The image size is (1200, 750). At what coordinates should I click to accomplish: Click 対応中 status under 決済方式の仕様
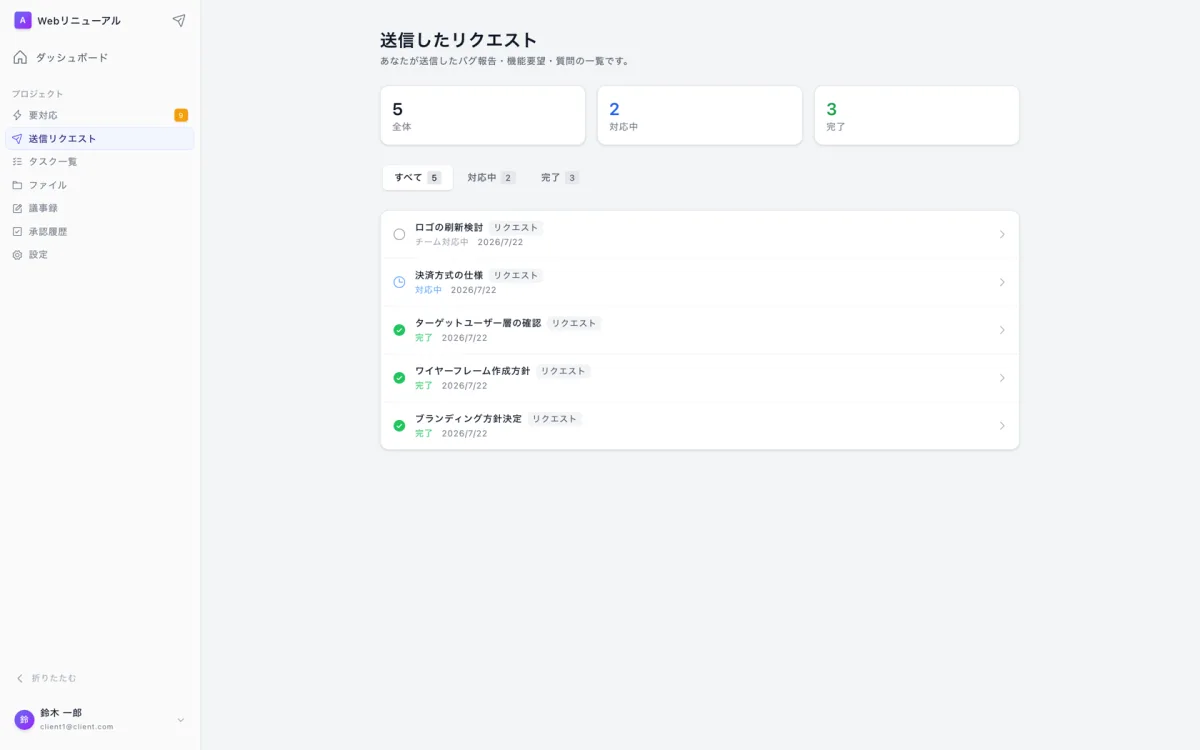click(x=428, y=290)
